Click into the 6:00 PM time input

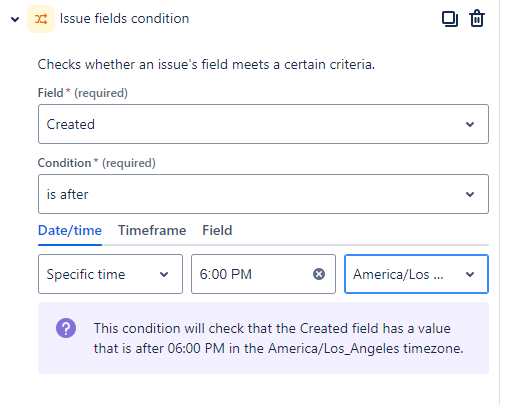(x=254, y=274)
